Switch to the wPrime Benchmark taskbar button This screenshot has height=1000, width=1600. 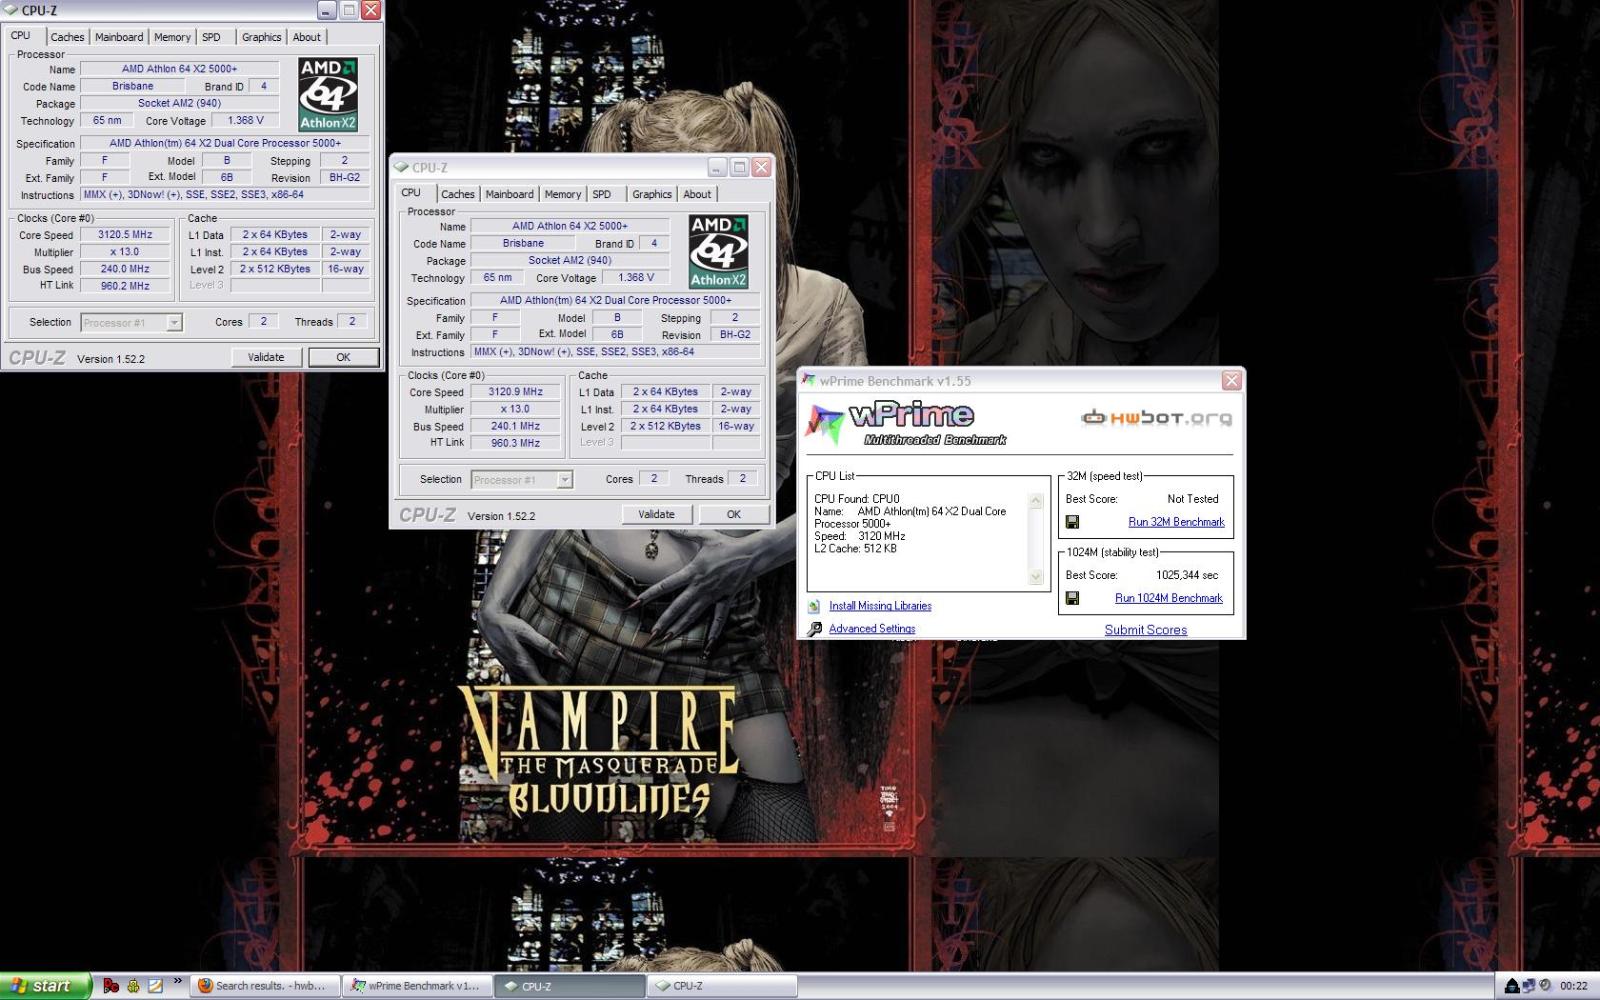[417, 986]
